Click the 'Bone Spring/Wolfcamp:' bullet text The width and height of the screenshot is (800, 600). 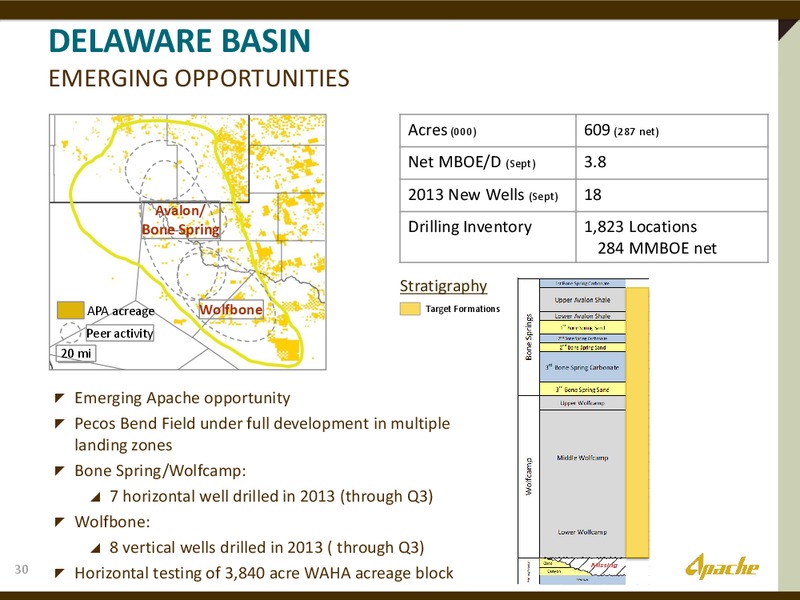click(x=160, y=470)
